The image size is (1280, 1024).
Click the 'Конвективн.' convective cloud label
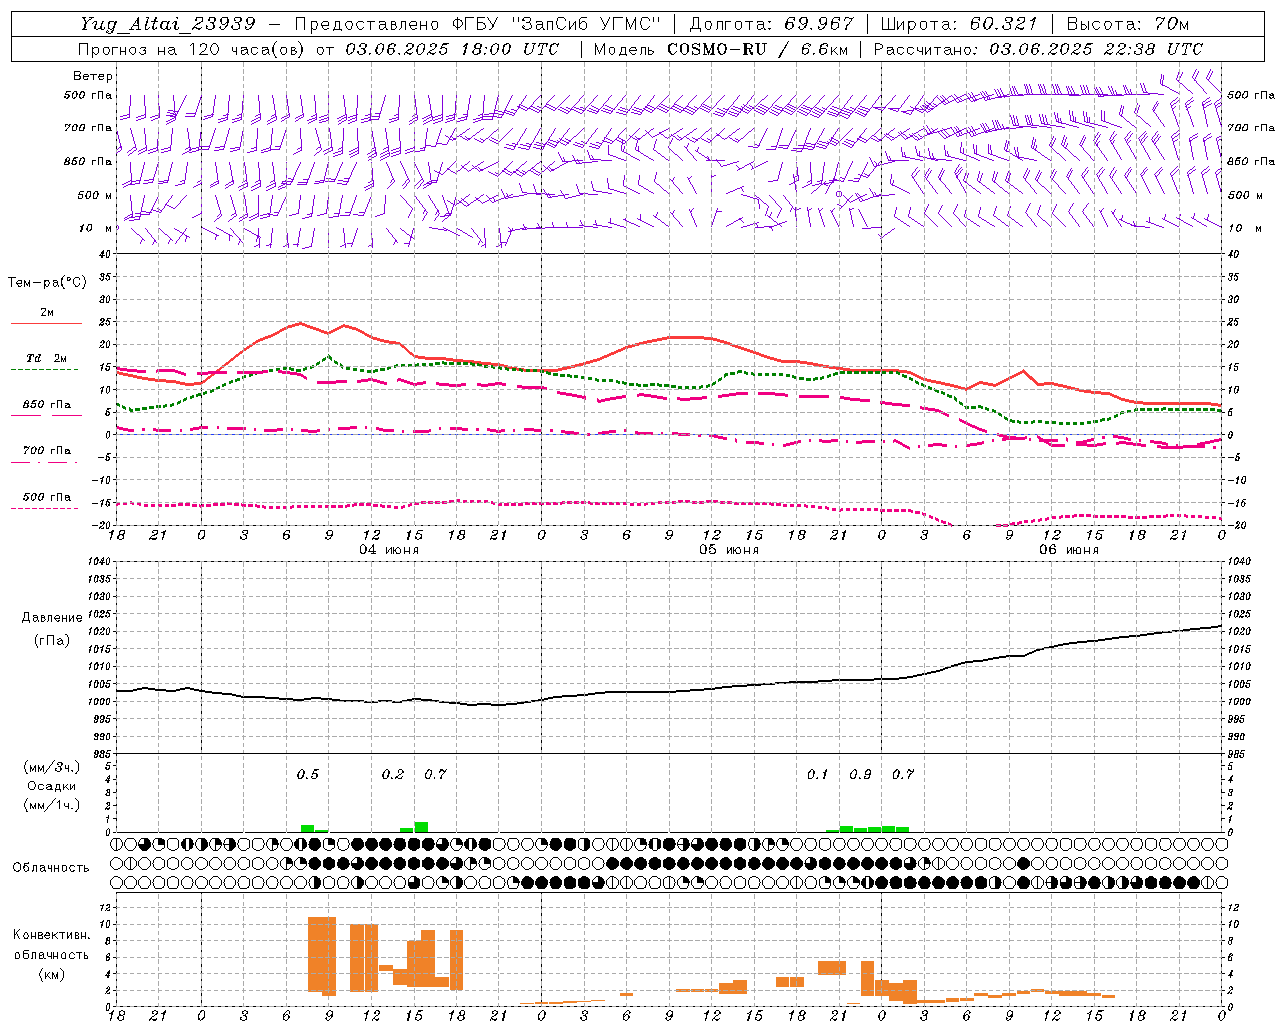pos(51,935)
